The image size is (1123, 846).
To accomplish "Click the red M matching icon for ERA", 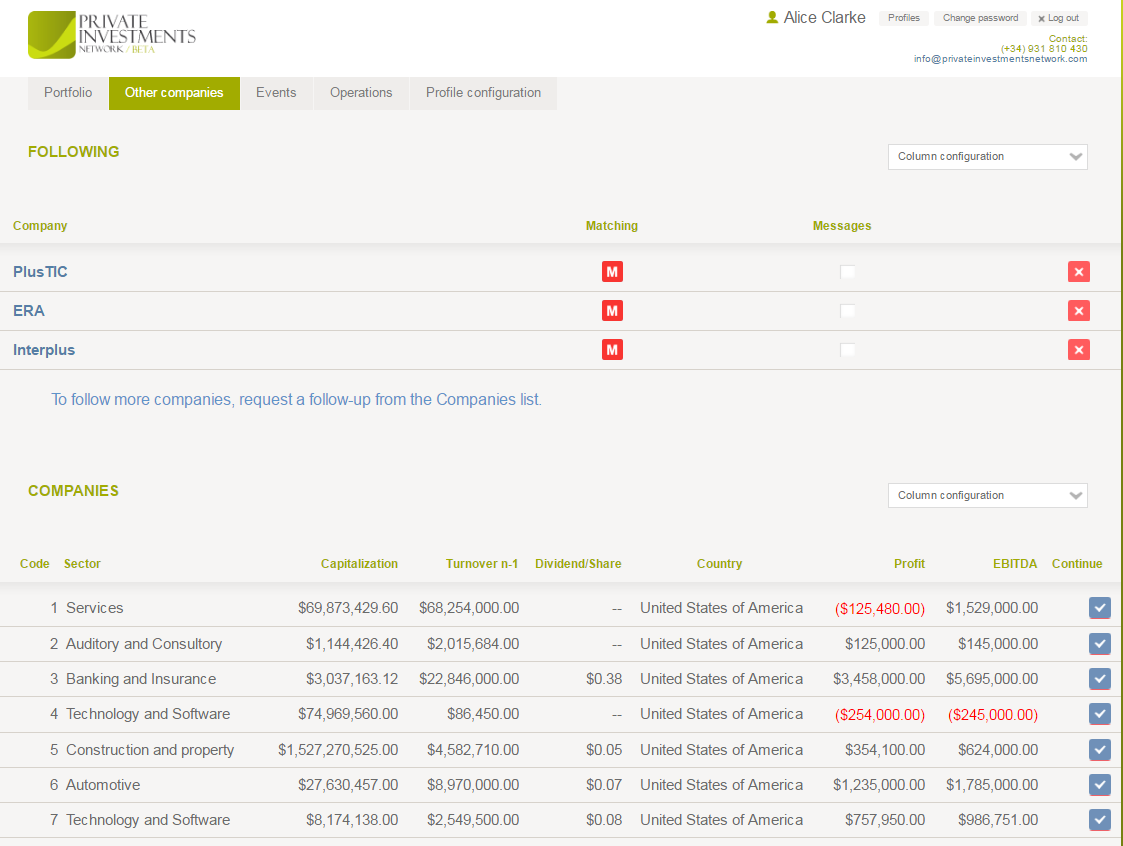I will [612, 311].
